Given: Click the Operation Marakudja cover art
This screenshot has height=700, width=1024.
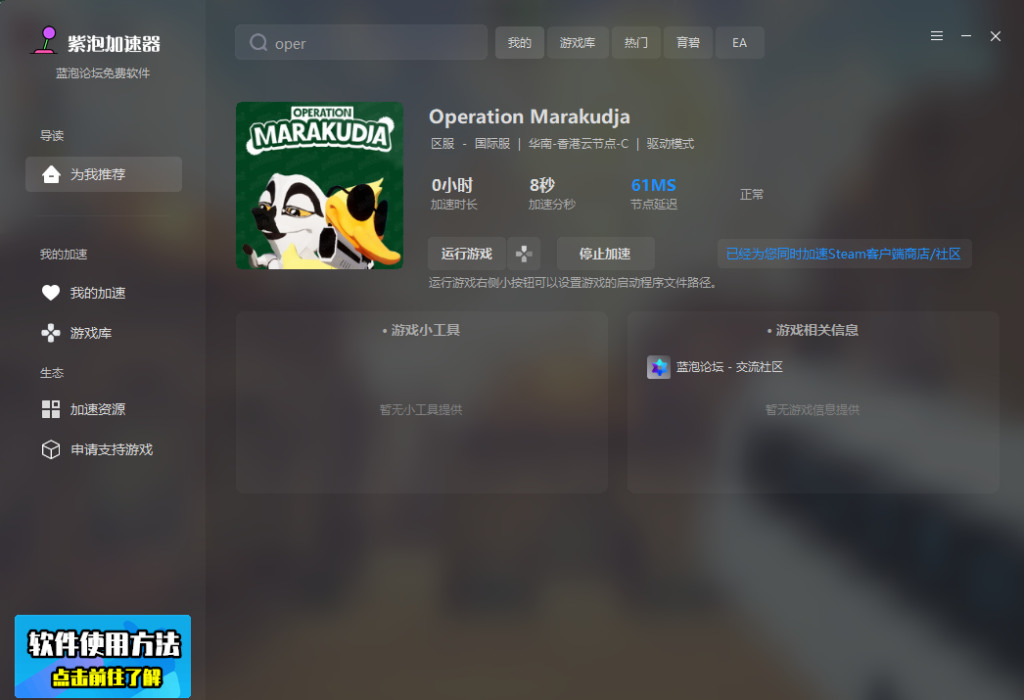Looking at the screenshot, I should tap(319, 185).
